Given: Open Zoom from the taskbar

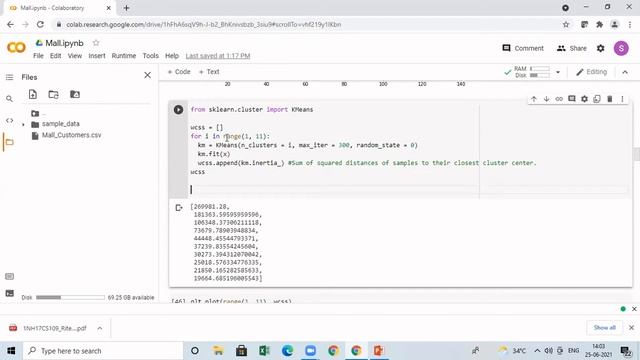Looking at the screenshot, I should [x=310, y=351].
